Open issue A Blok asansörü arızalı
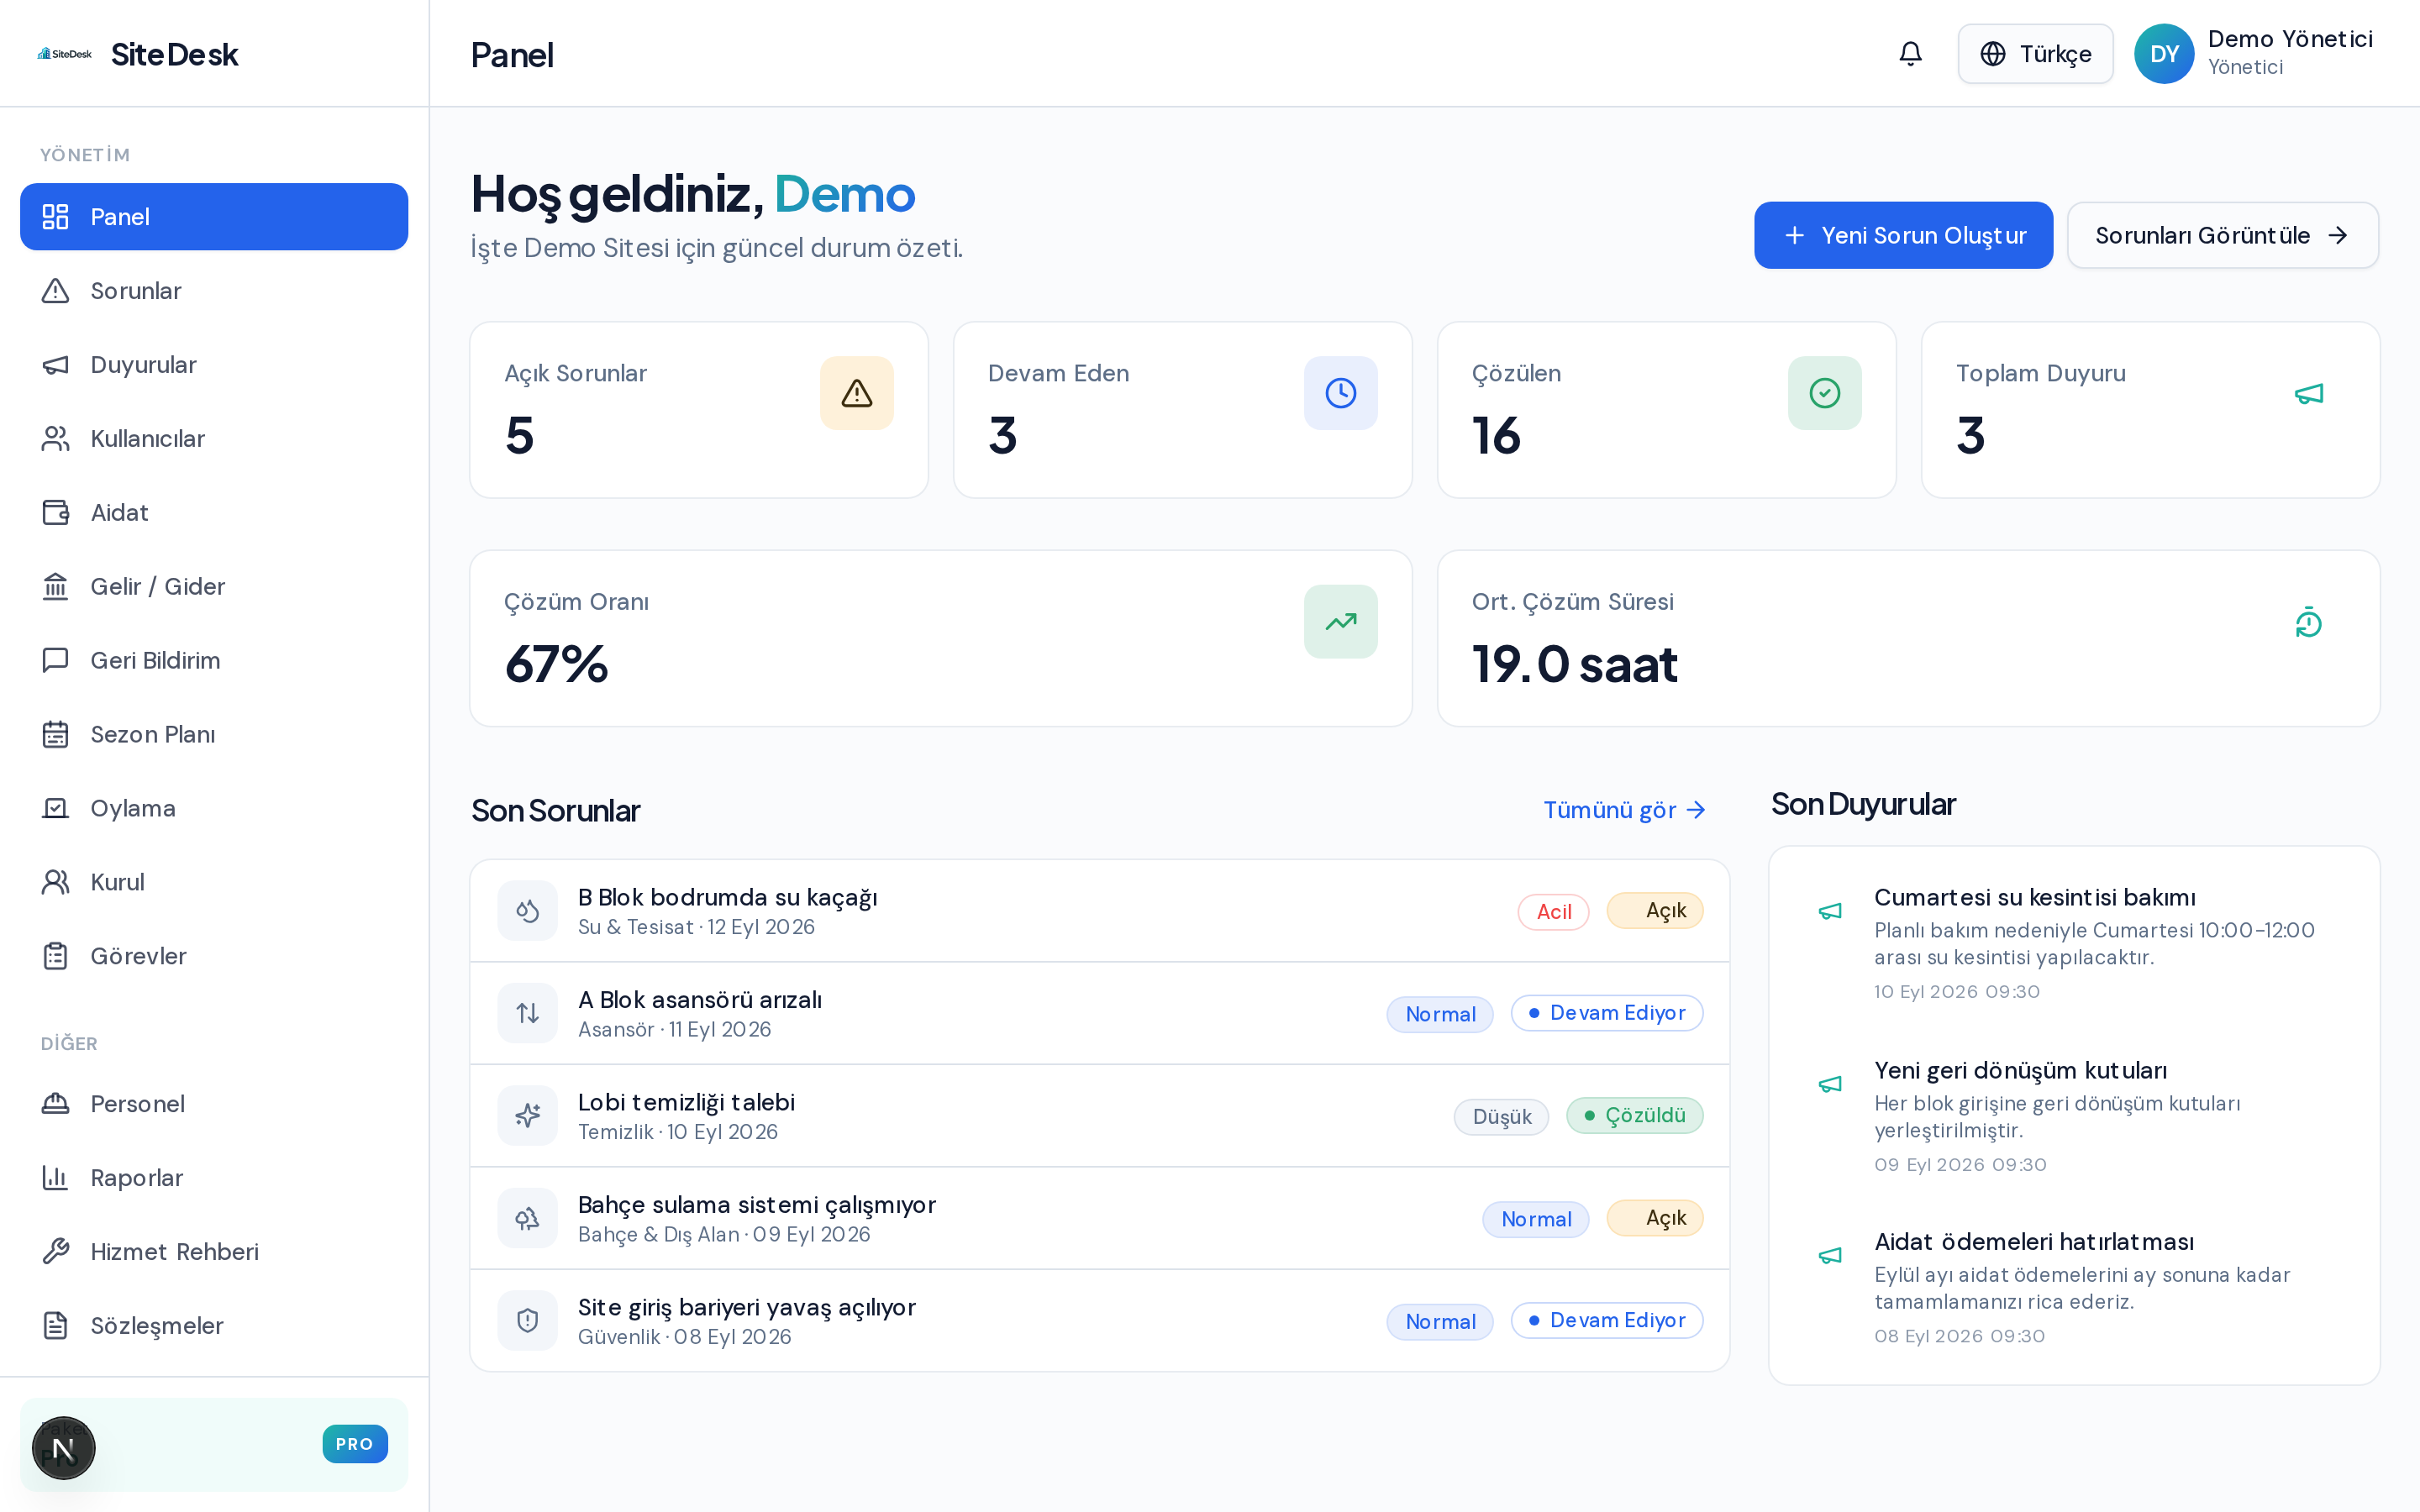Image resolution: width=2420 pixels, height=1512 pixels. click(1099, 1013)
